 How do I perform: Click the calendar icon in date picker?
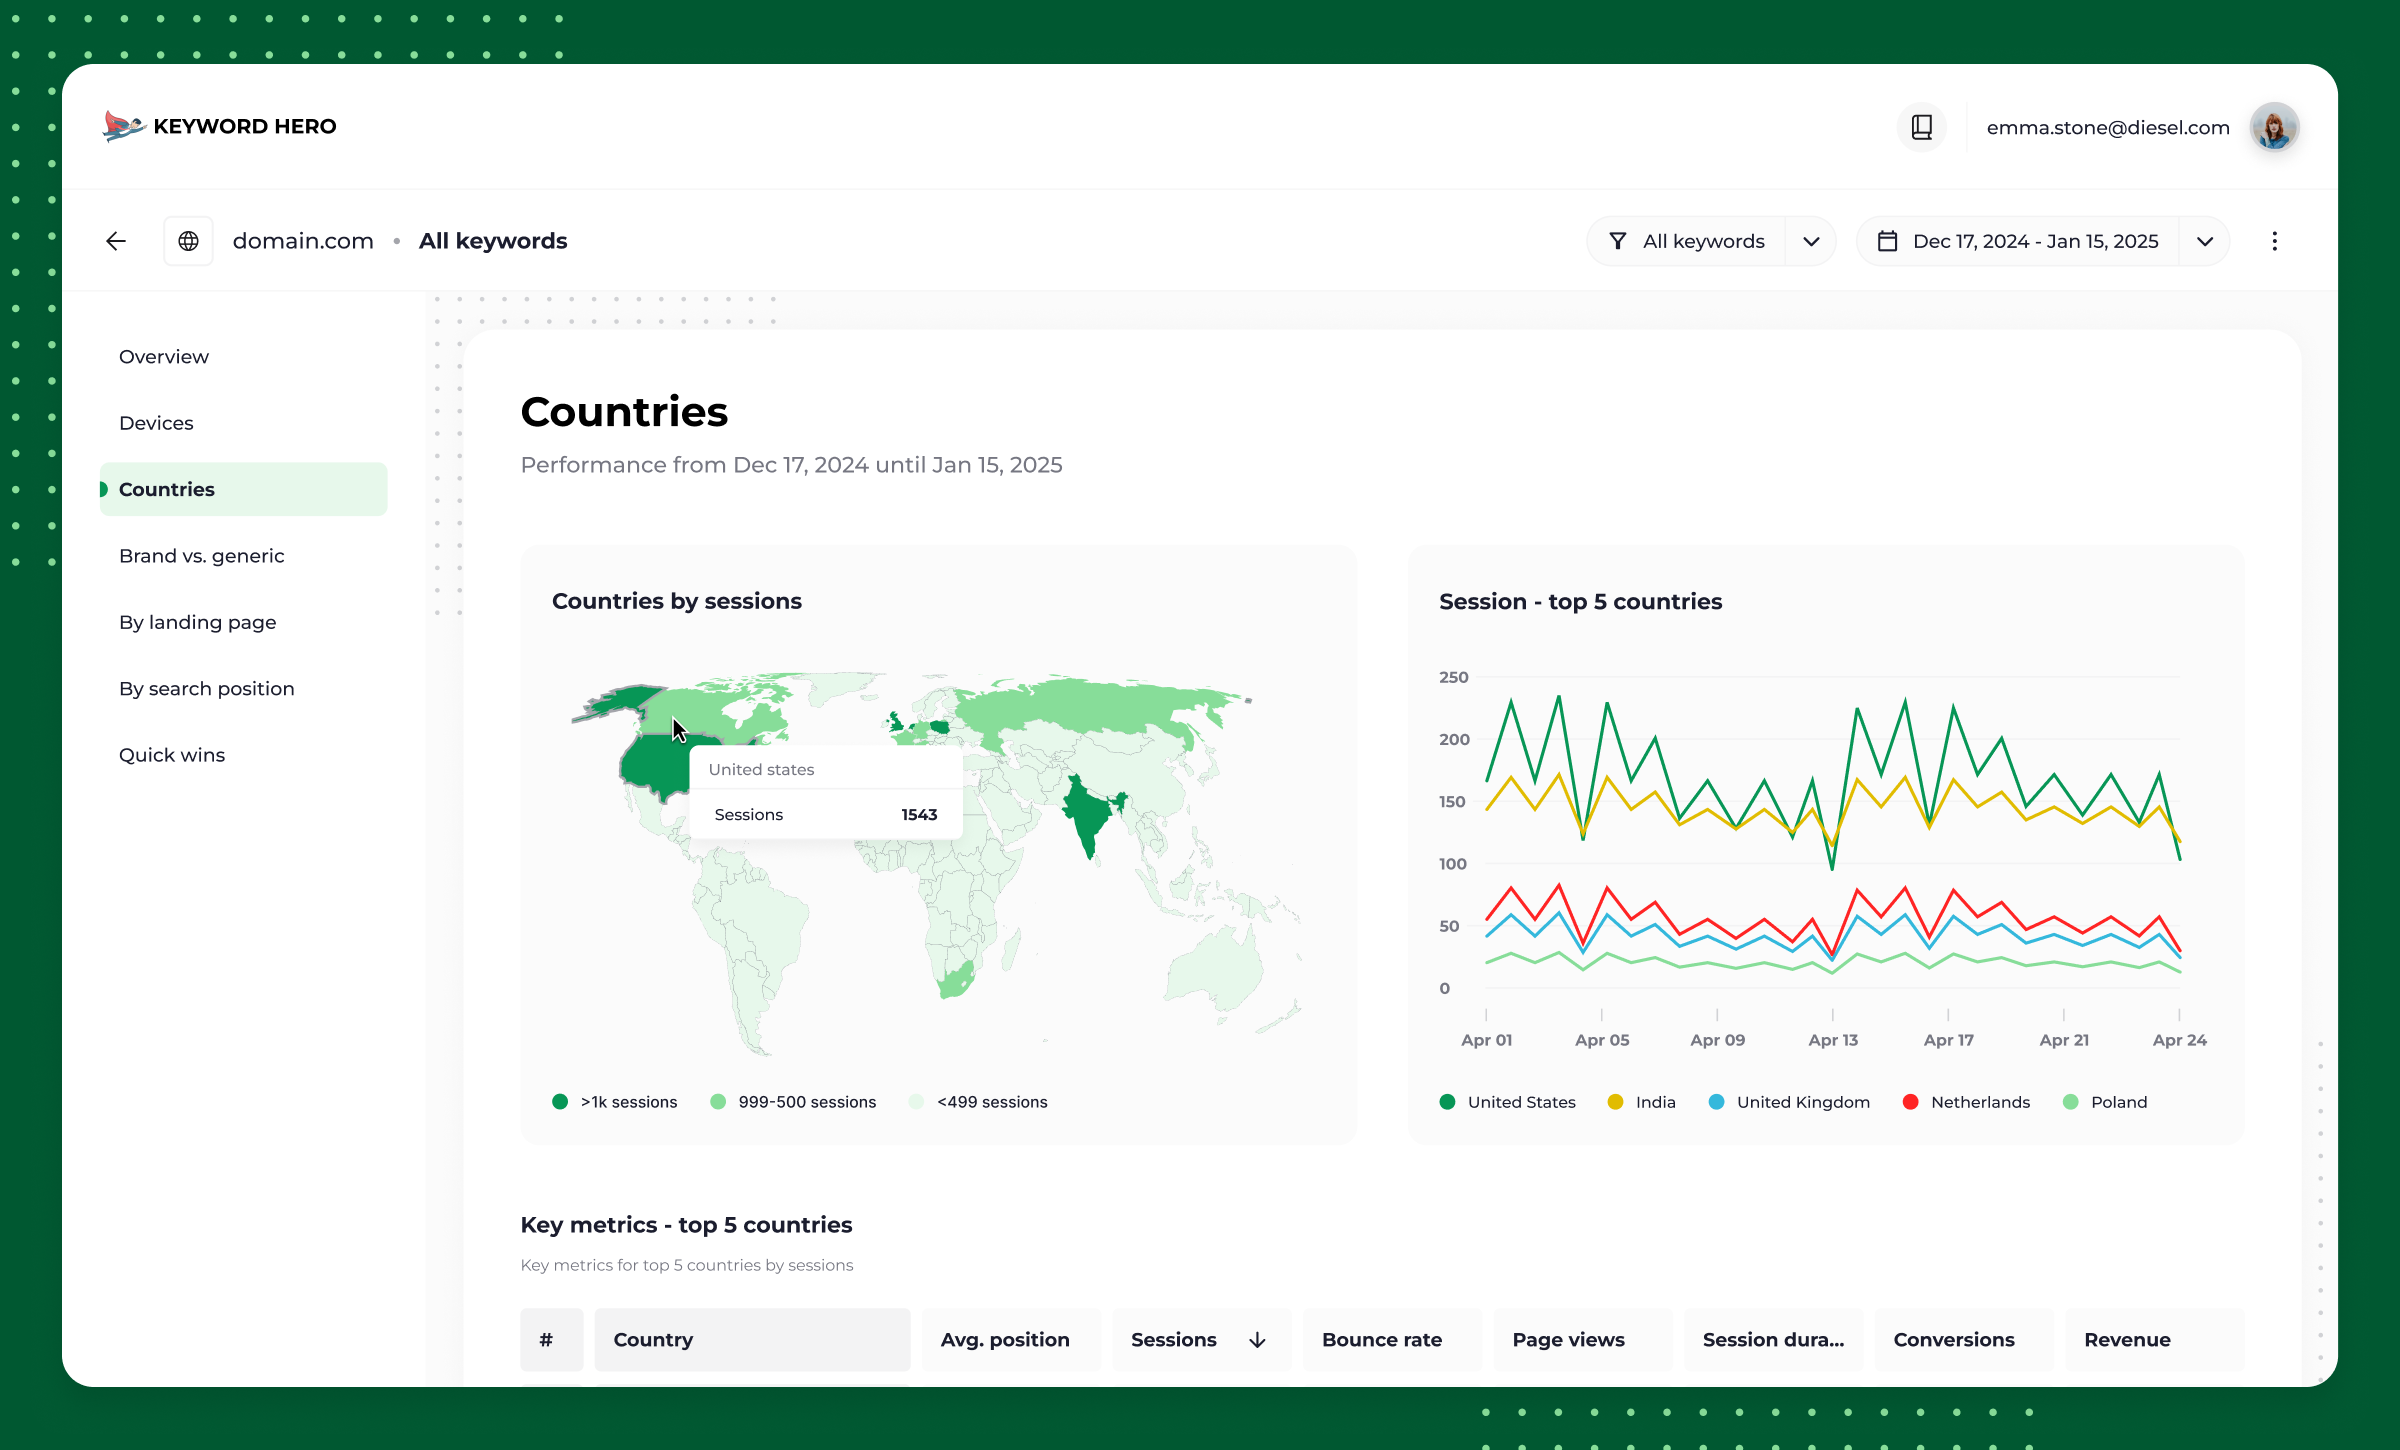point(1887,241)
